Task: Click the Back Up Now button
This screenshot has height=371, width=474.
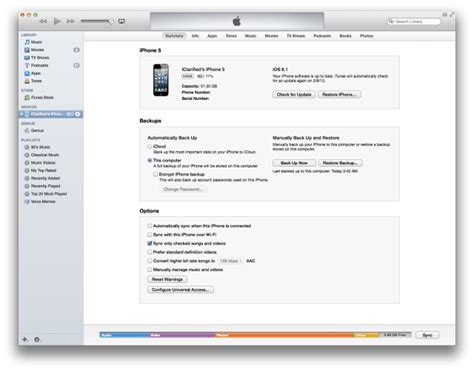Action: pyautogui.click(x=294, y=163)
